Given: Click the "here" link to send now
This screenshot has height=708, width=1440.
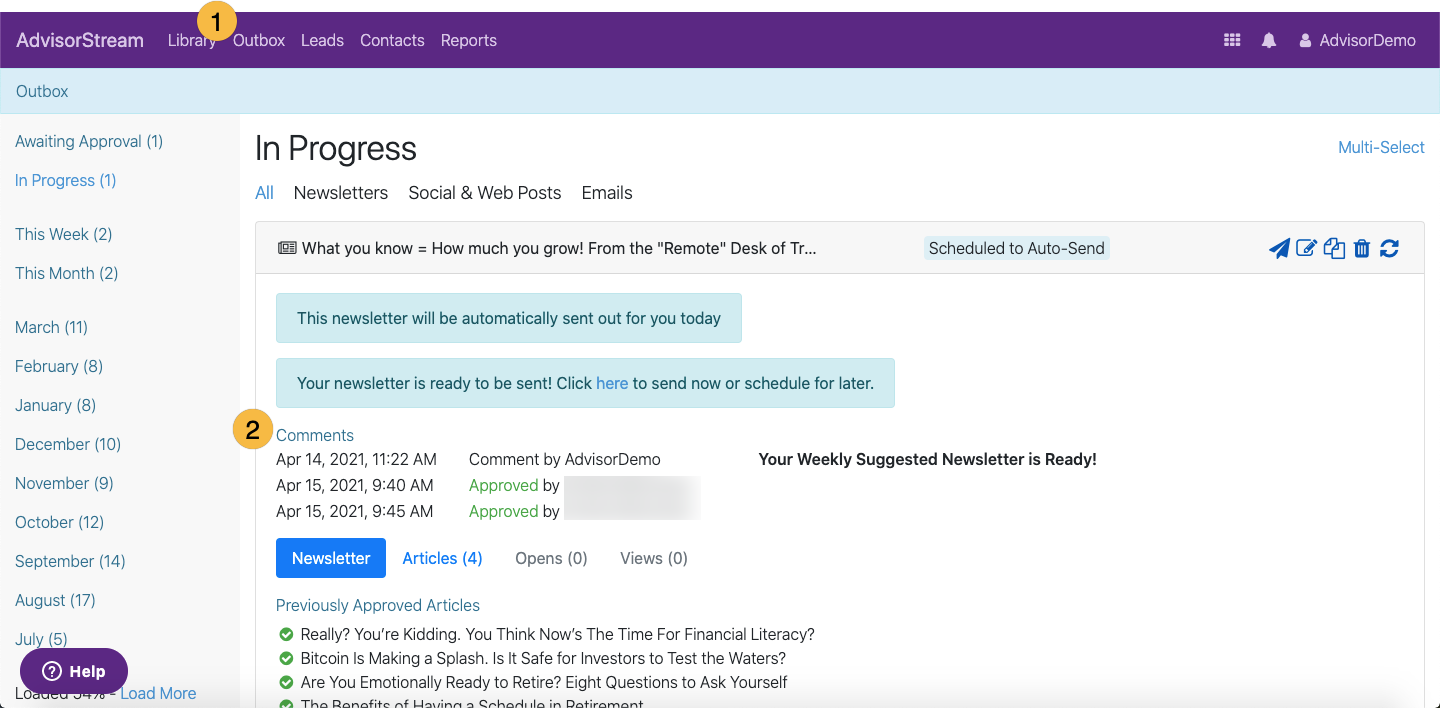Looking at the screenshot, I should [612, 383].
